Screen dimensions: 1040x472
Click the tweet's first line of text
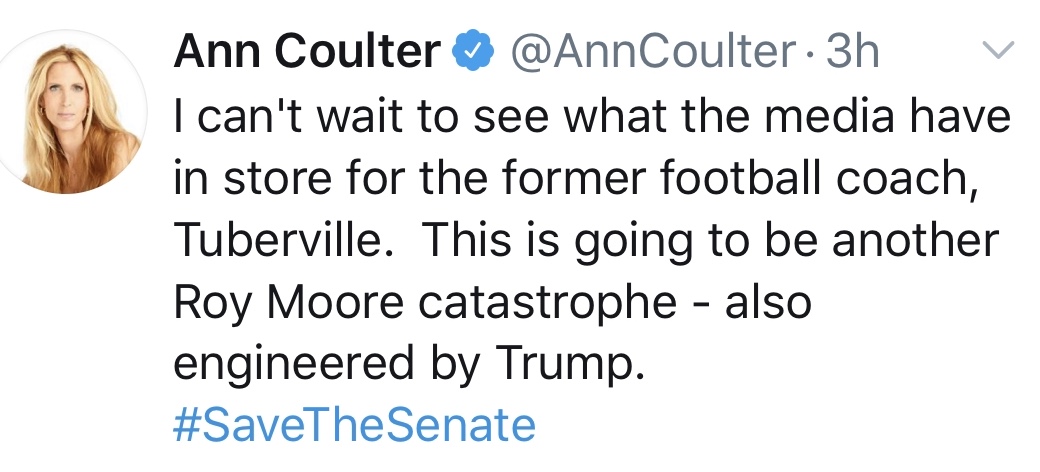(x=592, y=116)
